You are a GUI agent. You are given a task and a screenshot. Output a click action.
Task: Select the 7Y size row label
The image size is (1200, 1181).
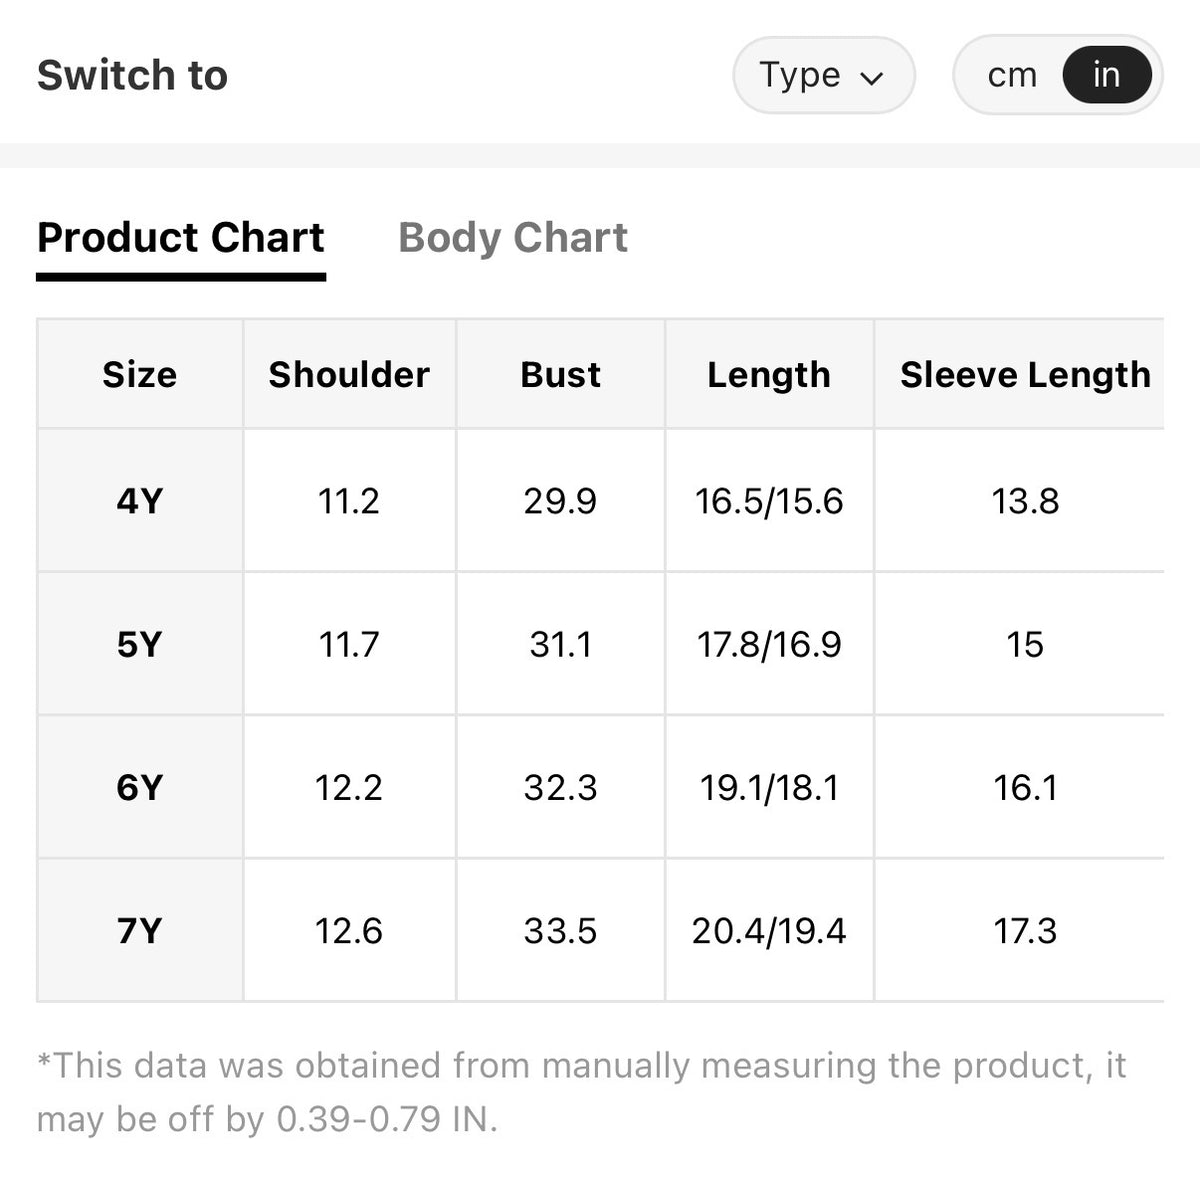[x=140, y=930]
